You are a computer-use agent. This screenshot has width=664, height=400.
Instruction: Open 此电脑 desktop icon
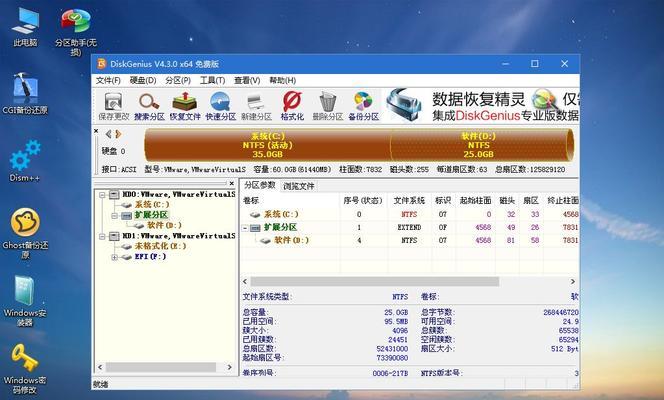(x=25, y=26)
